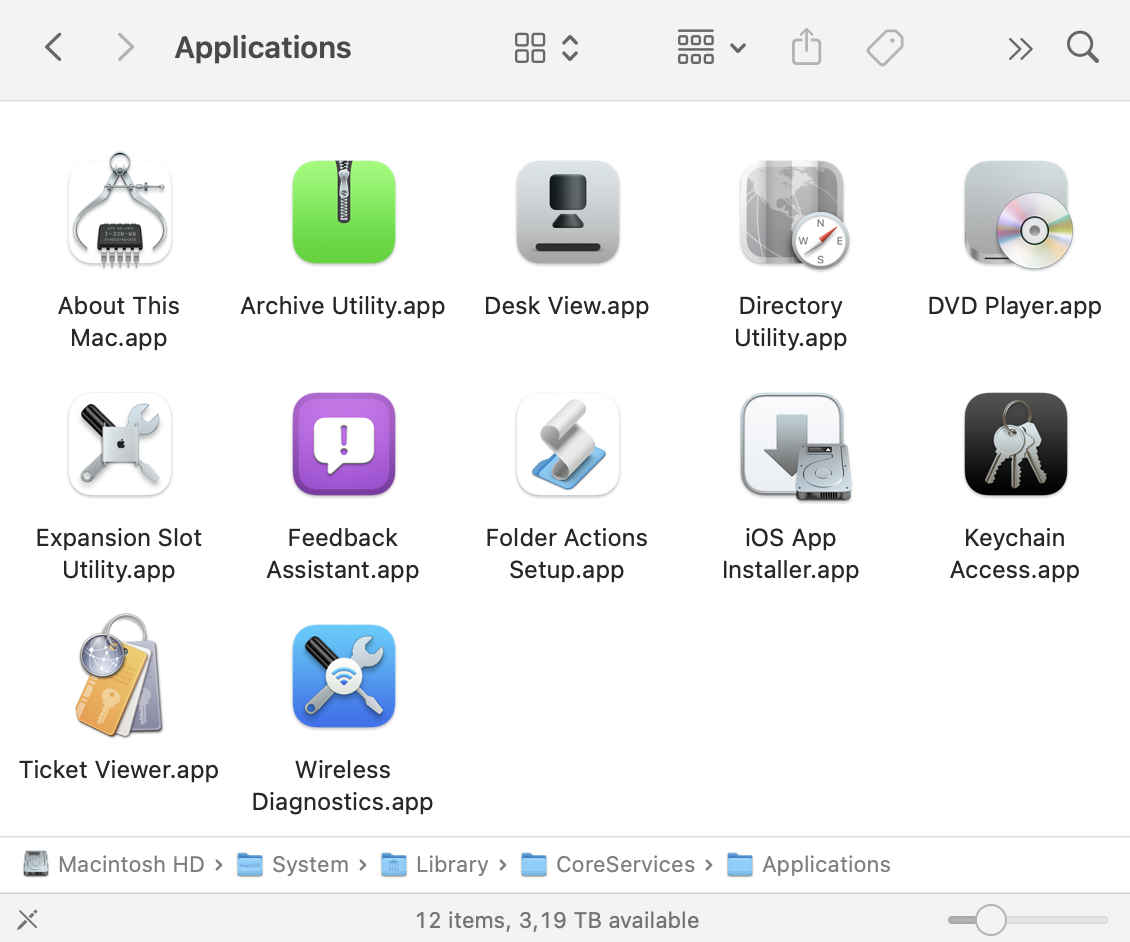The height and width of the screenshot is (942, 1130).
Task: Select Archive Utility.app
Action: pos(344,212)
